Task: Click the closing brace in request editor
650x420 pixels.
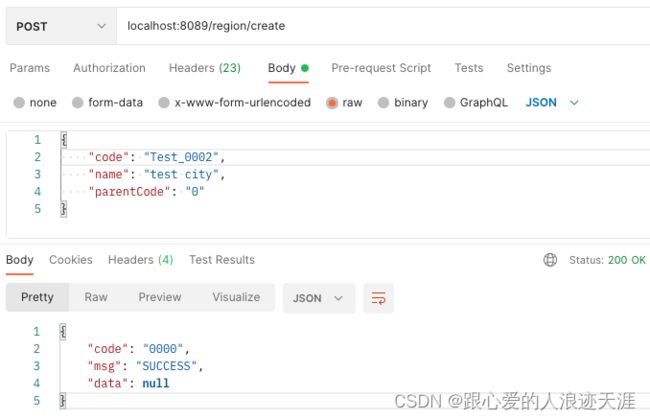Action: tap(64, 209)
